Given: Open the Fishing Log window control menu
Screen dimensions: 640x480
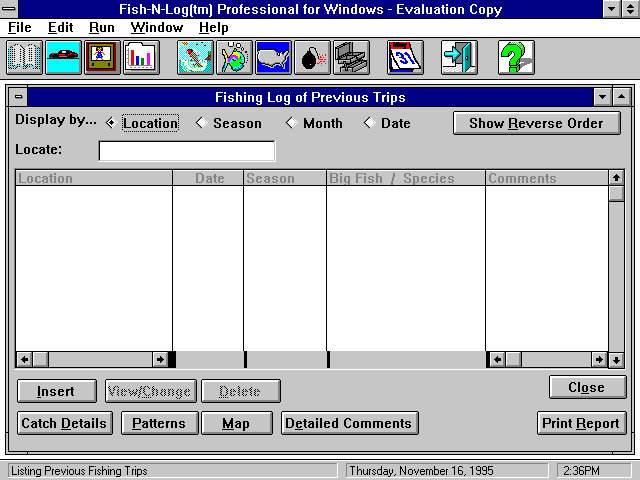Looking at the screenshot, I should coord(19,97).
